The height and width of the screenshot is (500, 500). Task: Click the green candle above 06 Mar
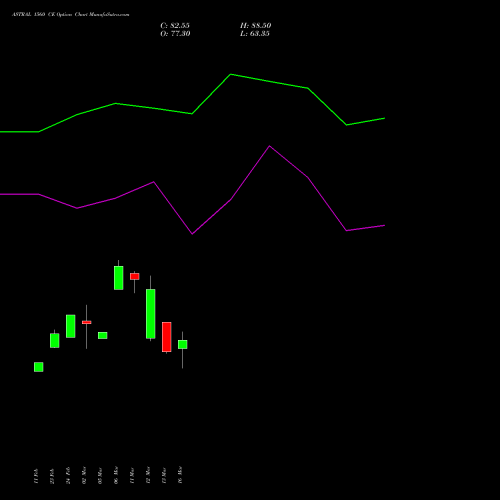click(x=119, y=278)
